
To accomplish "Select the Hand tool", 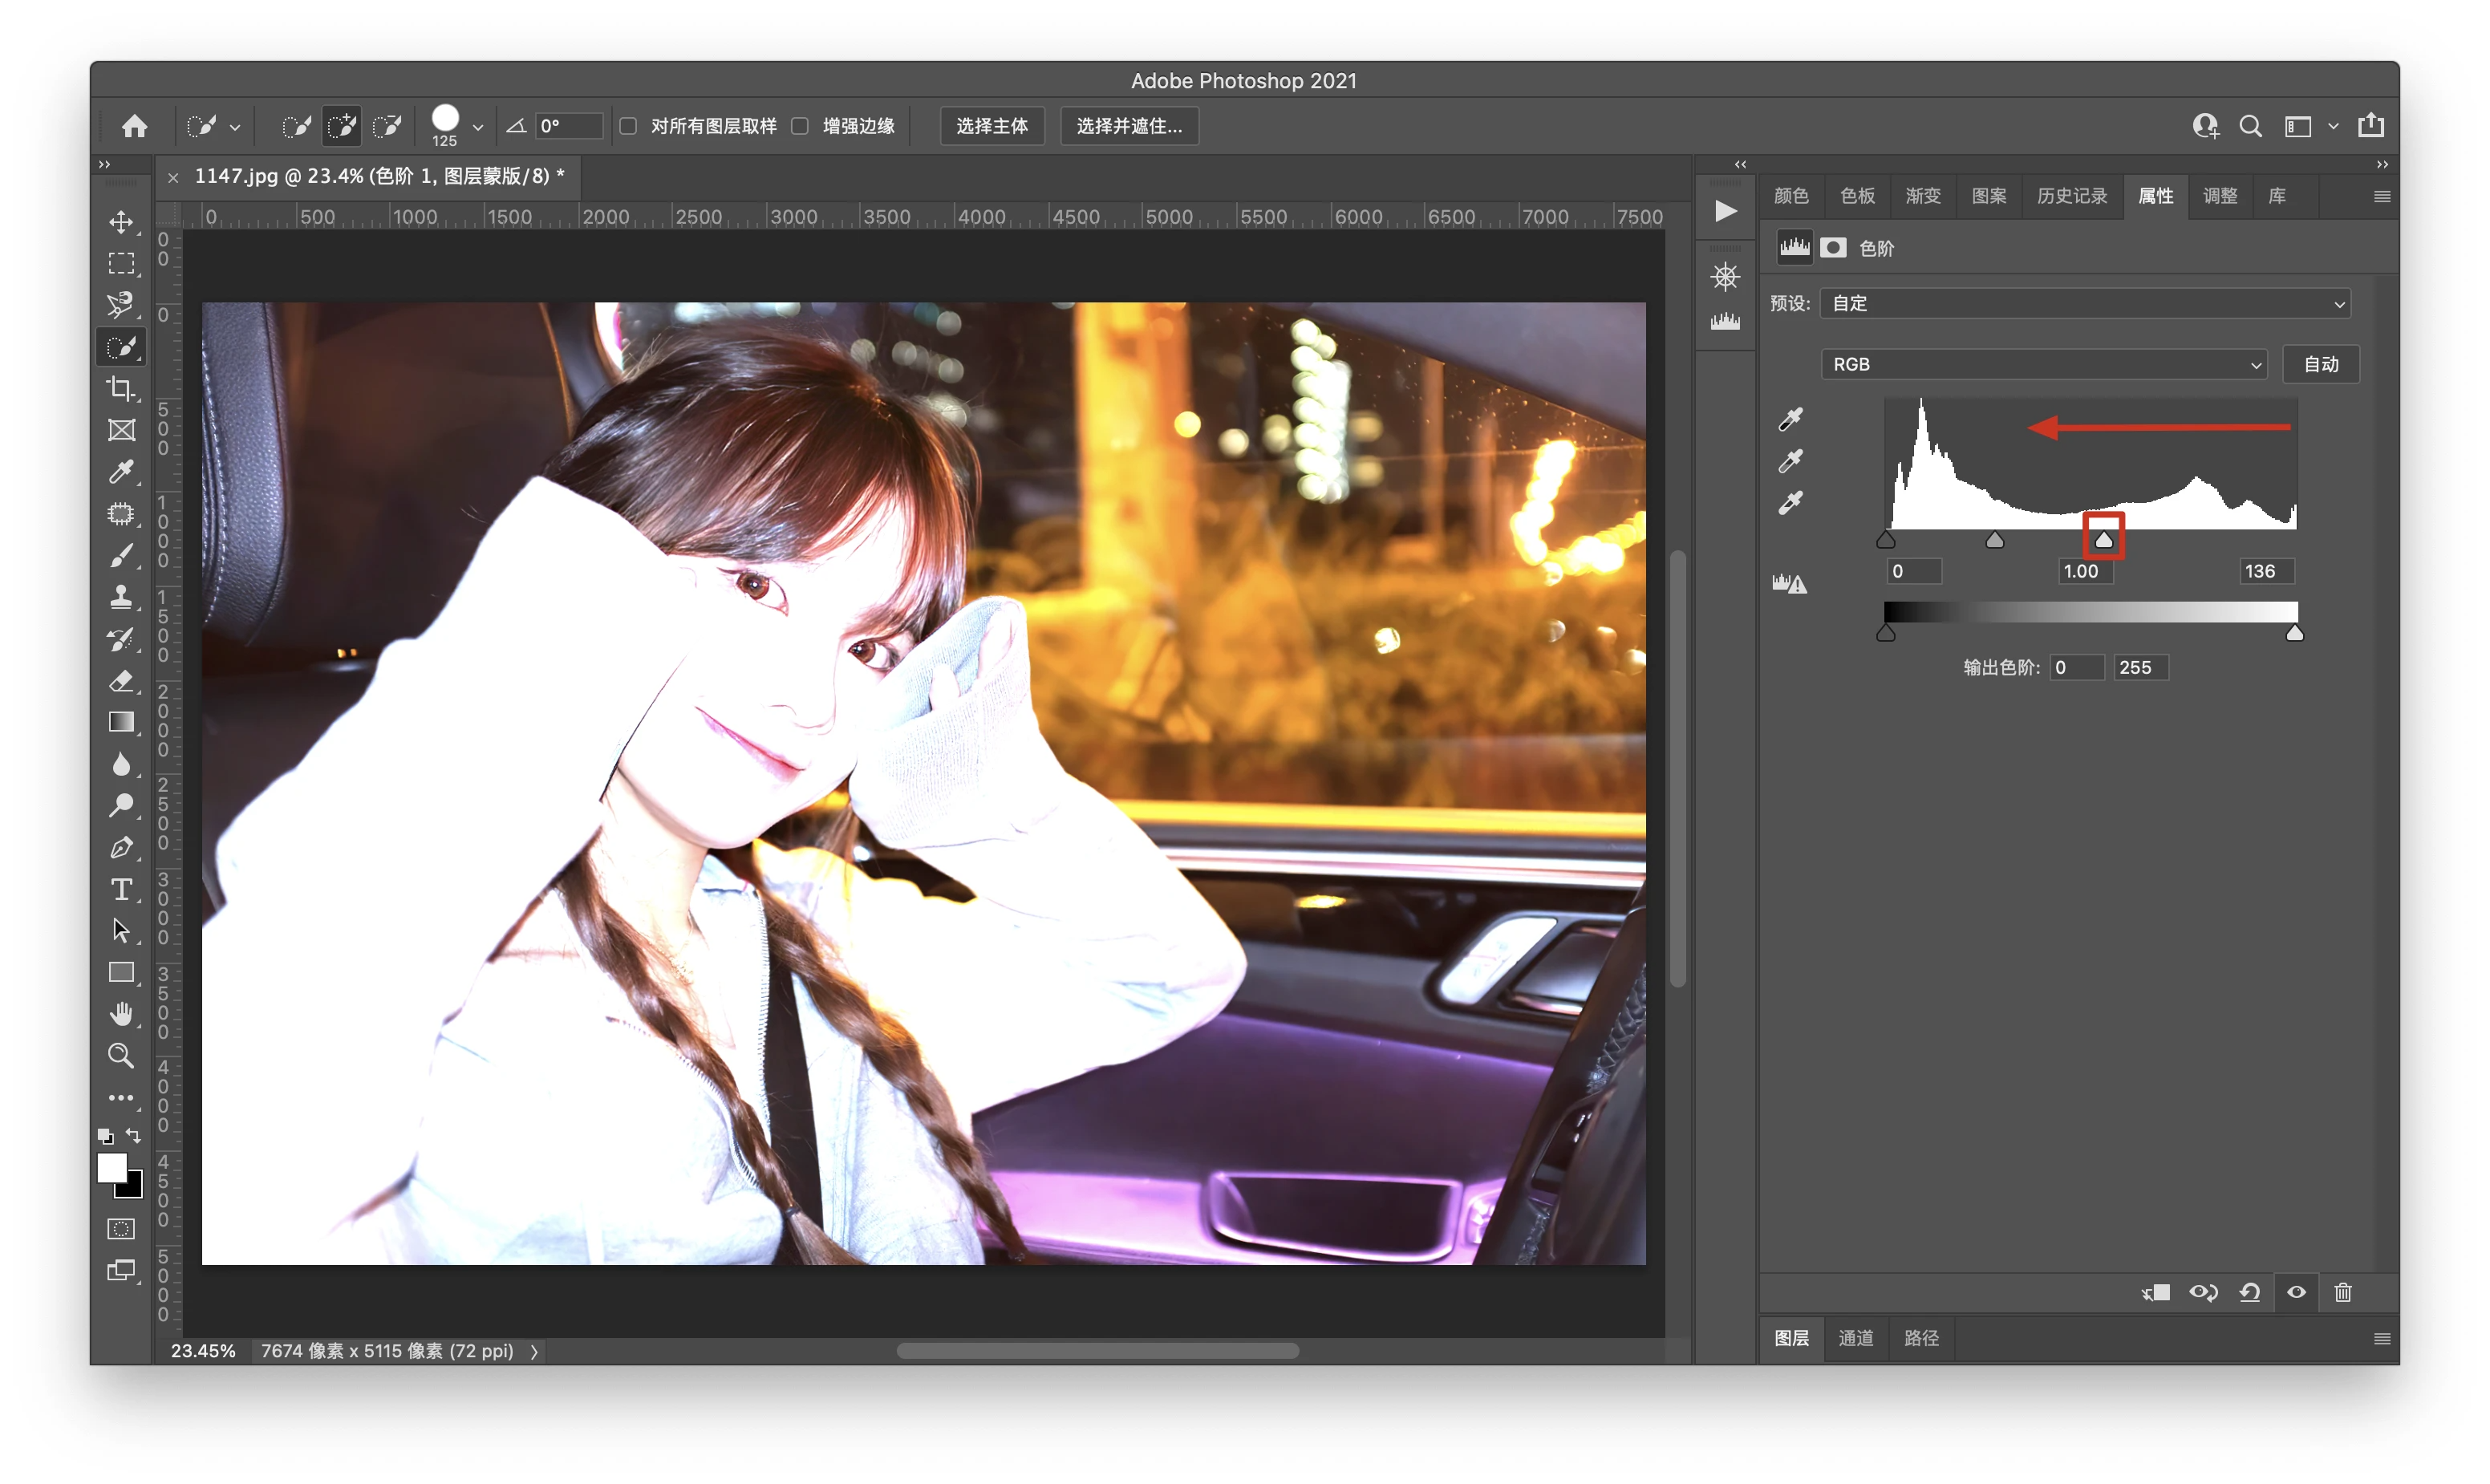I will click(x=121, y=1014).
